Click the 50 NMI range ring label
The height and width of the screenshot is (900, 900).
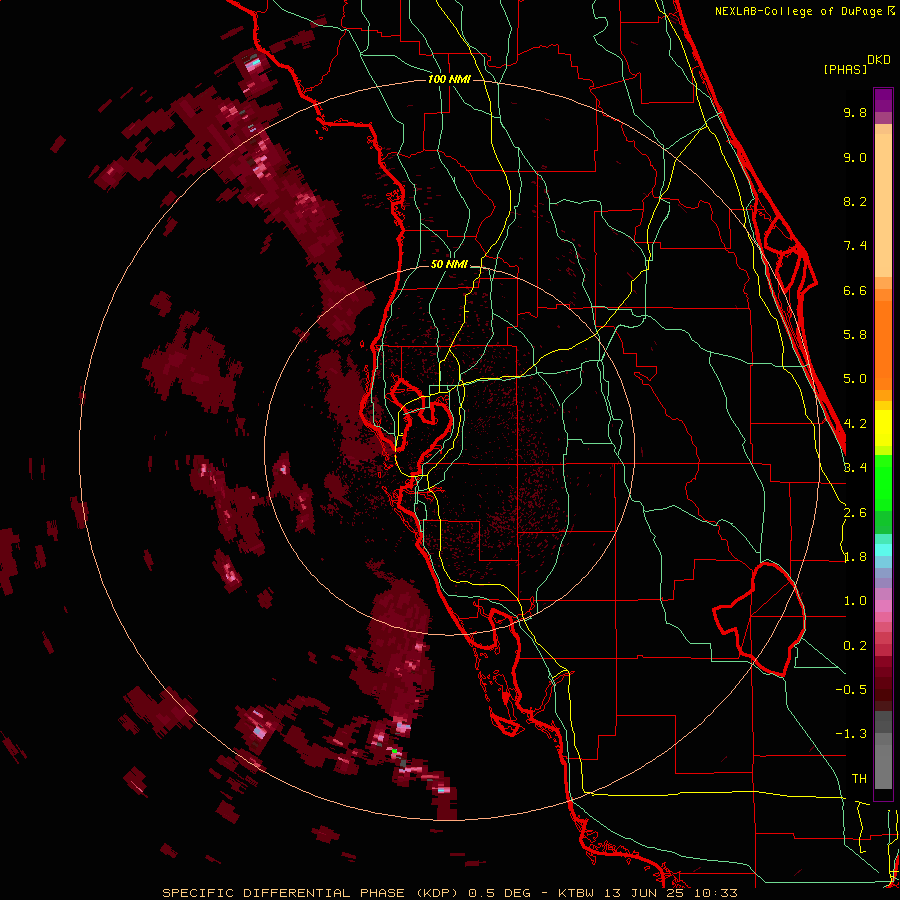click(x=449, y=265)
